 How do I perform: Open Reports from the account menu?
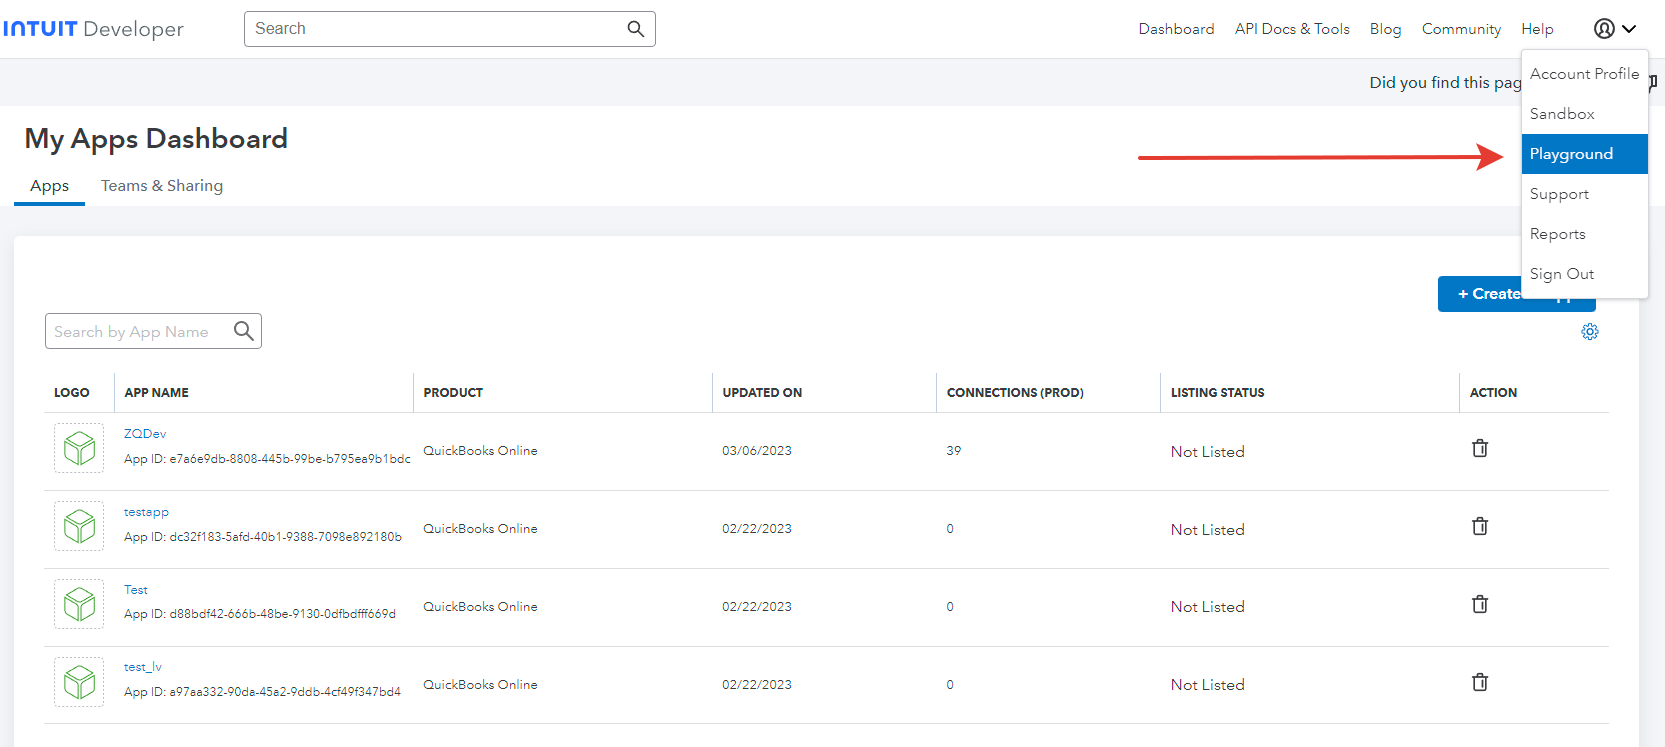(1584, 234)
